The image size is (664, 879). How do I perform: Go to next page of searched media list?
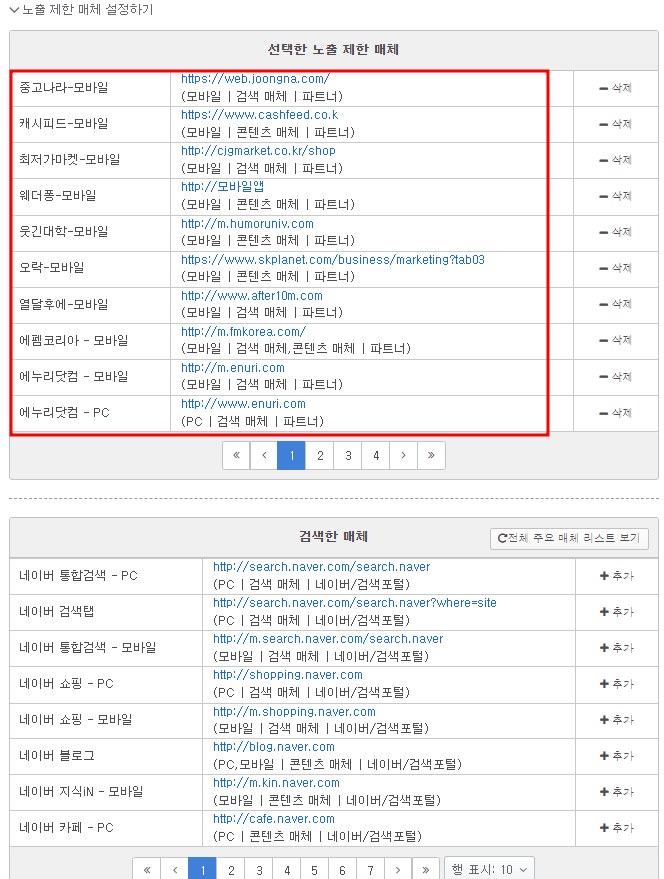(398, 870)
